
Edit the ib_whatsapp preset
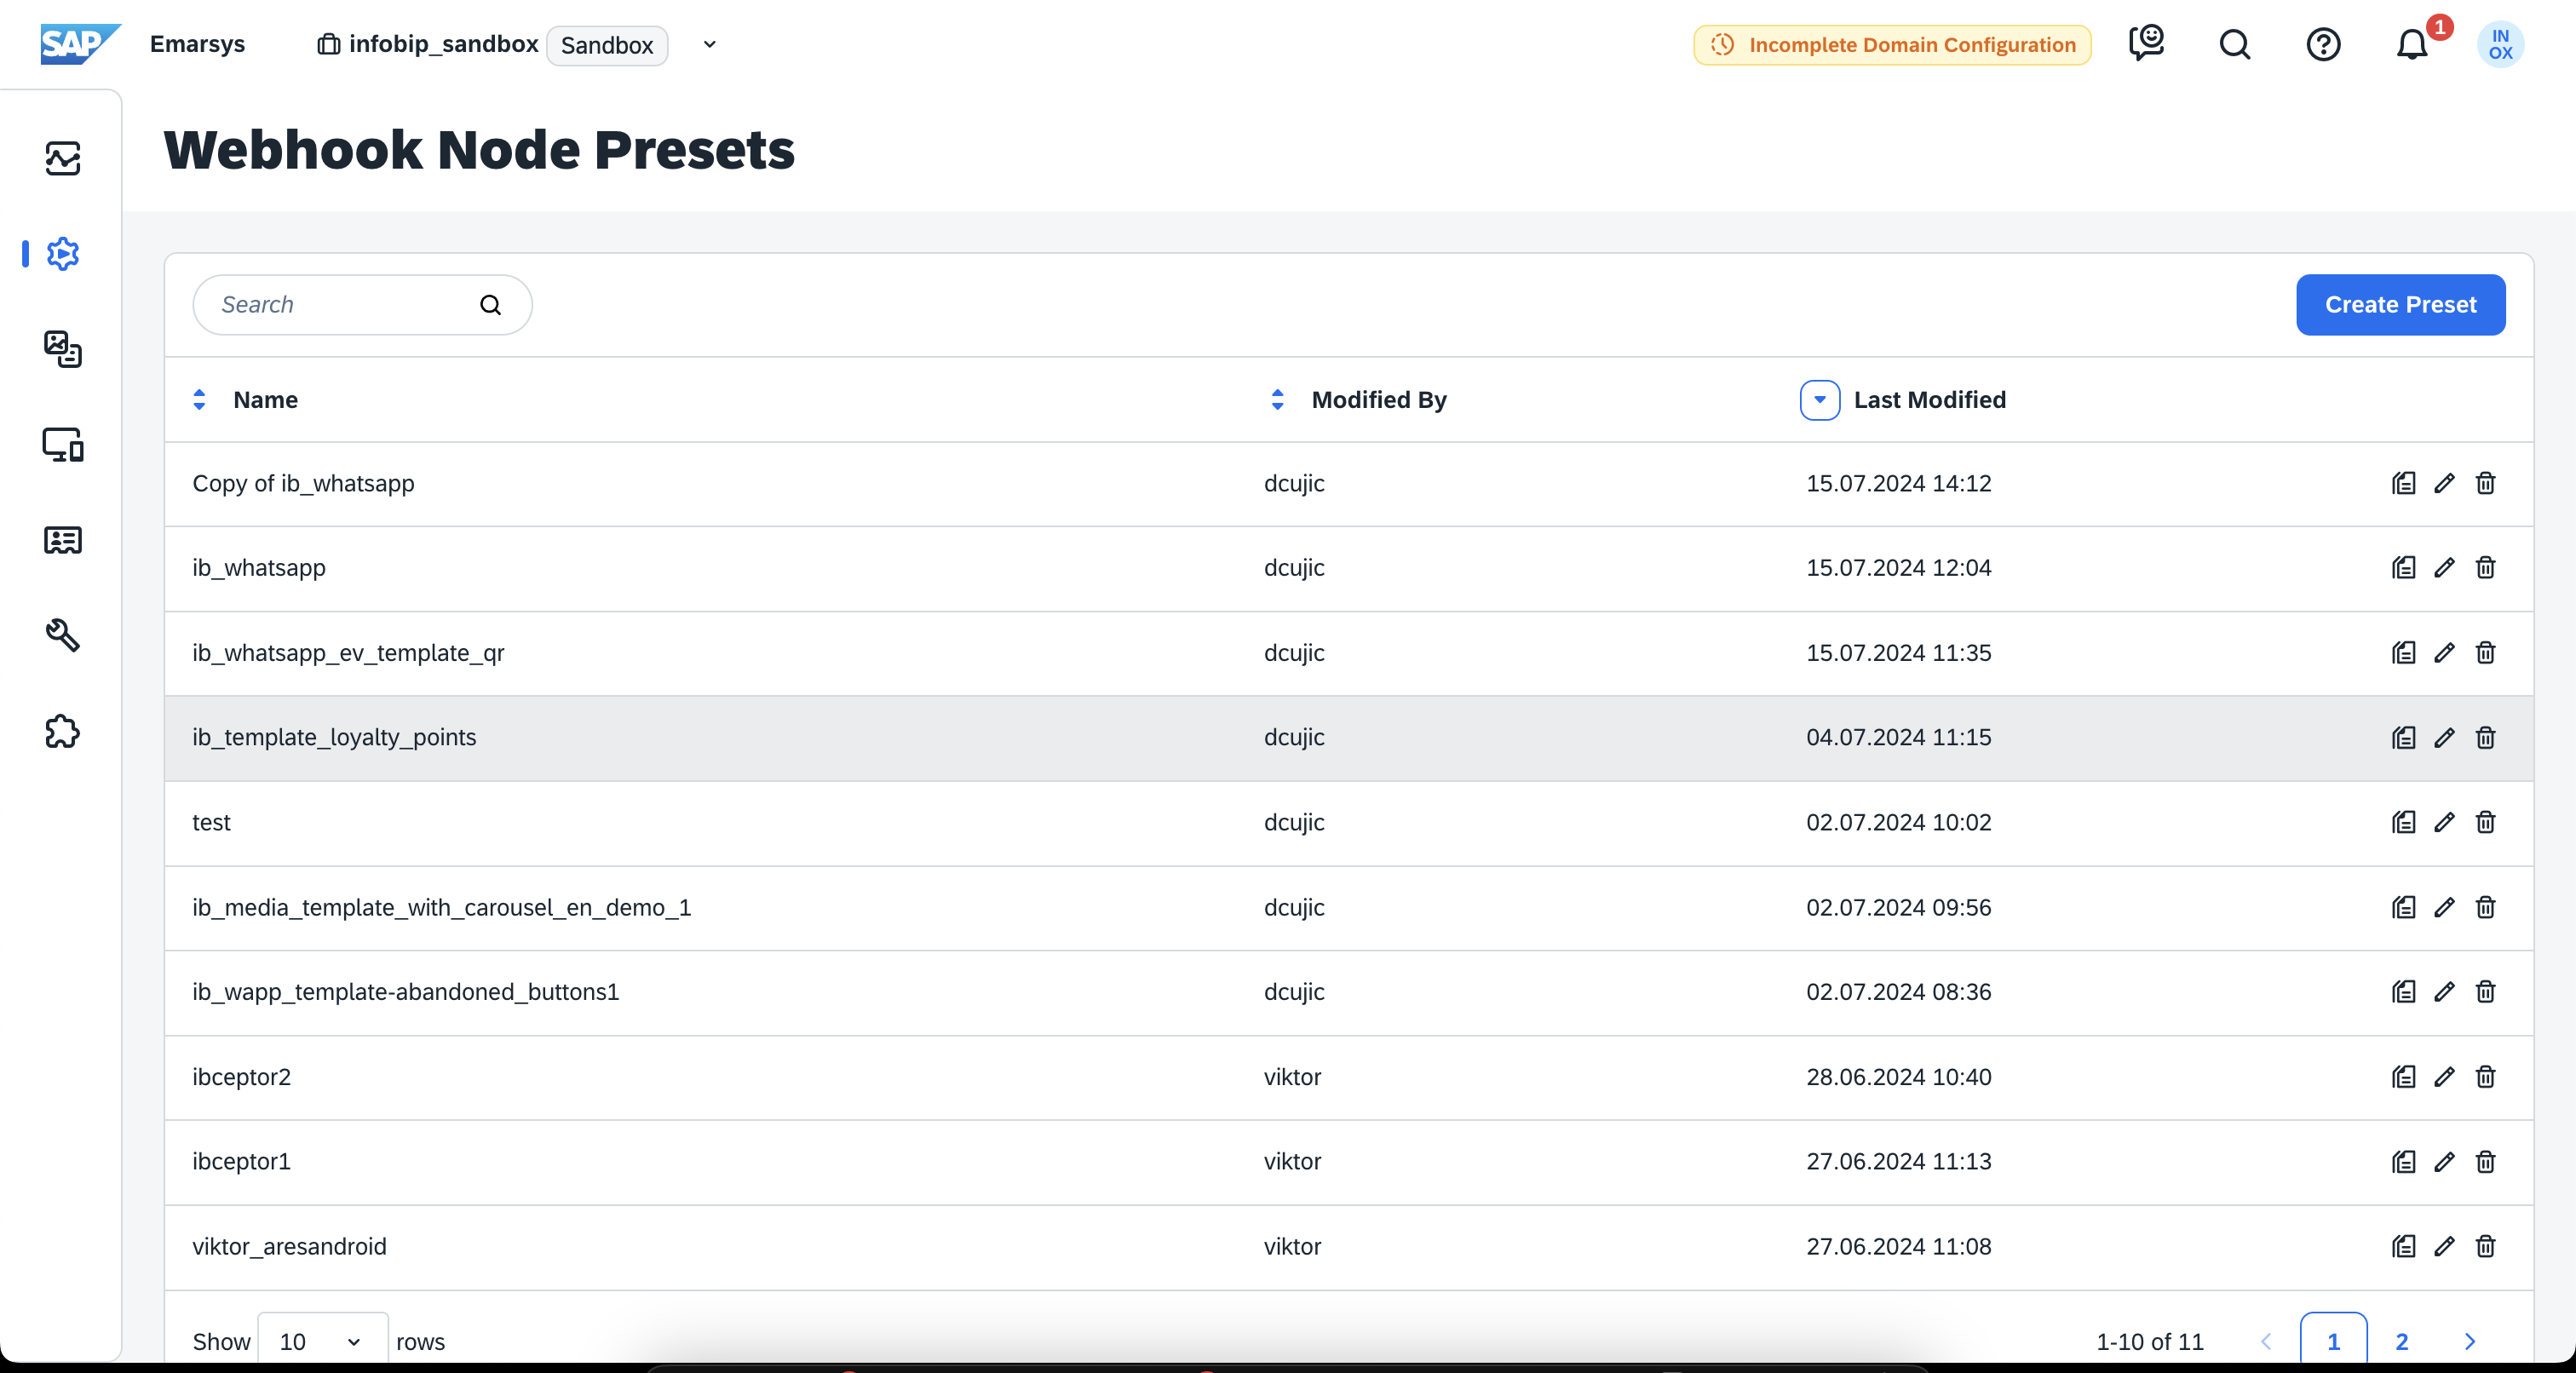click(x=2444, y=568)
